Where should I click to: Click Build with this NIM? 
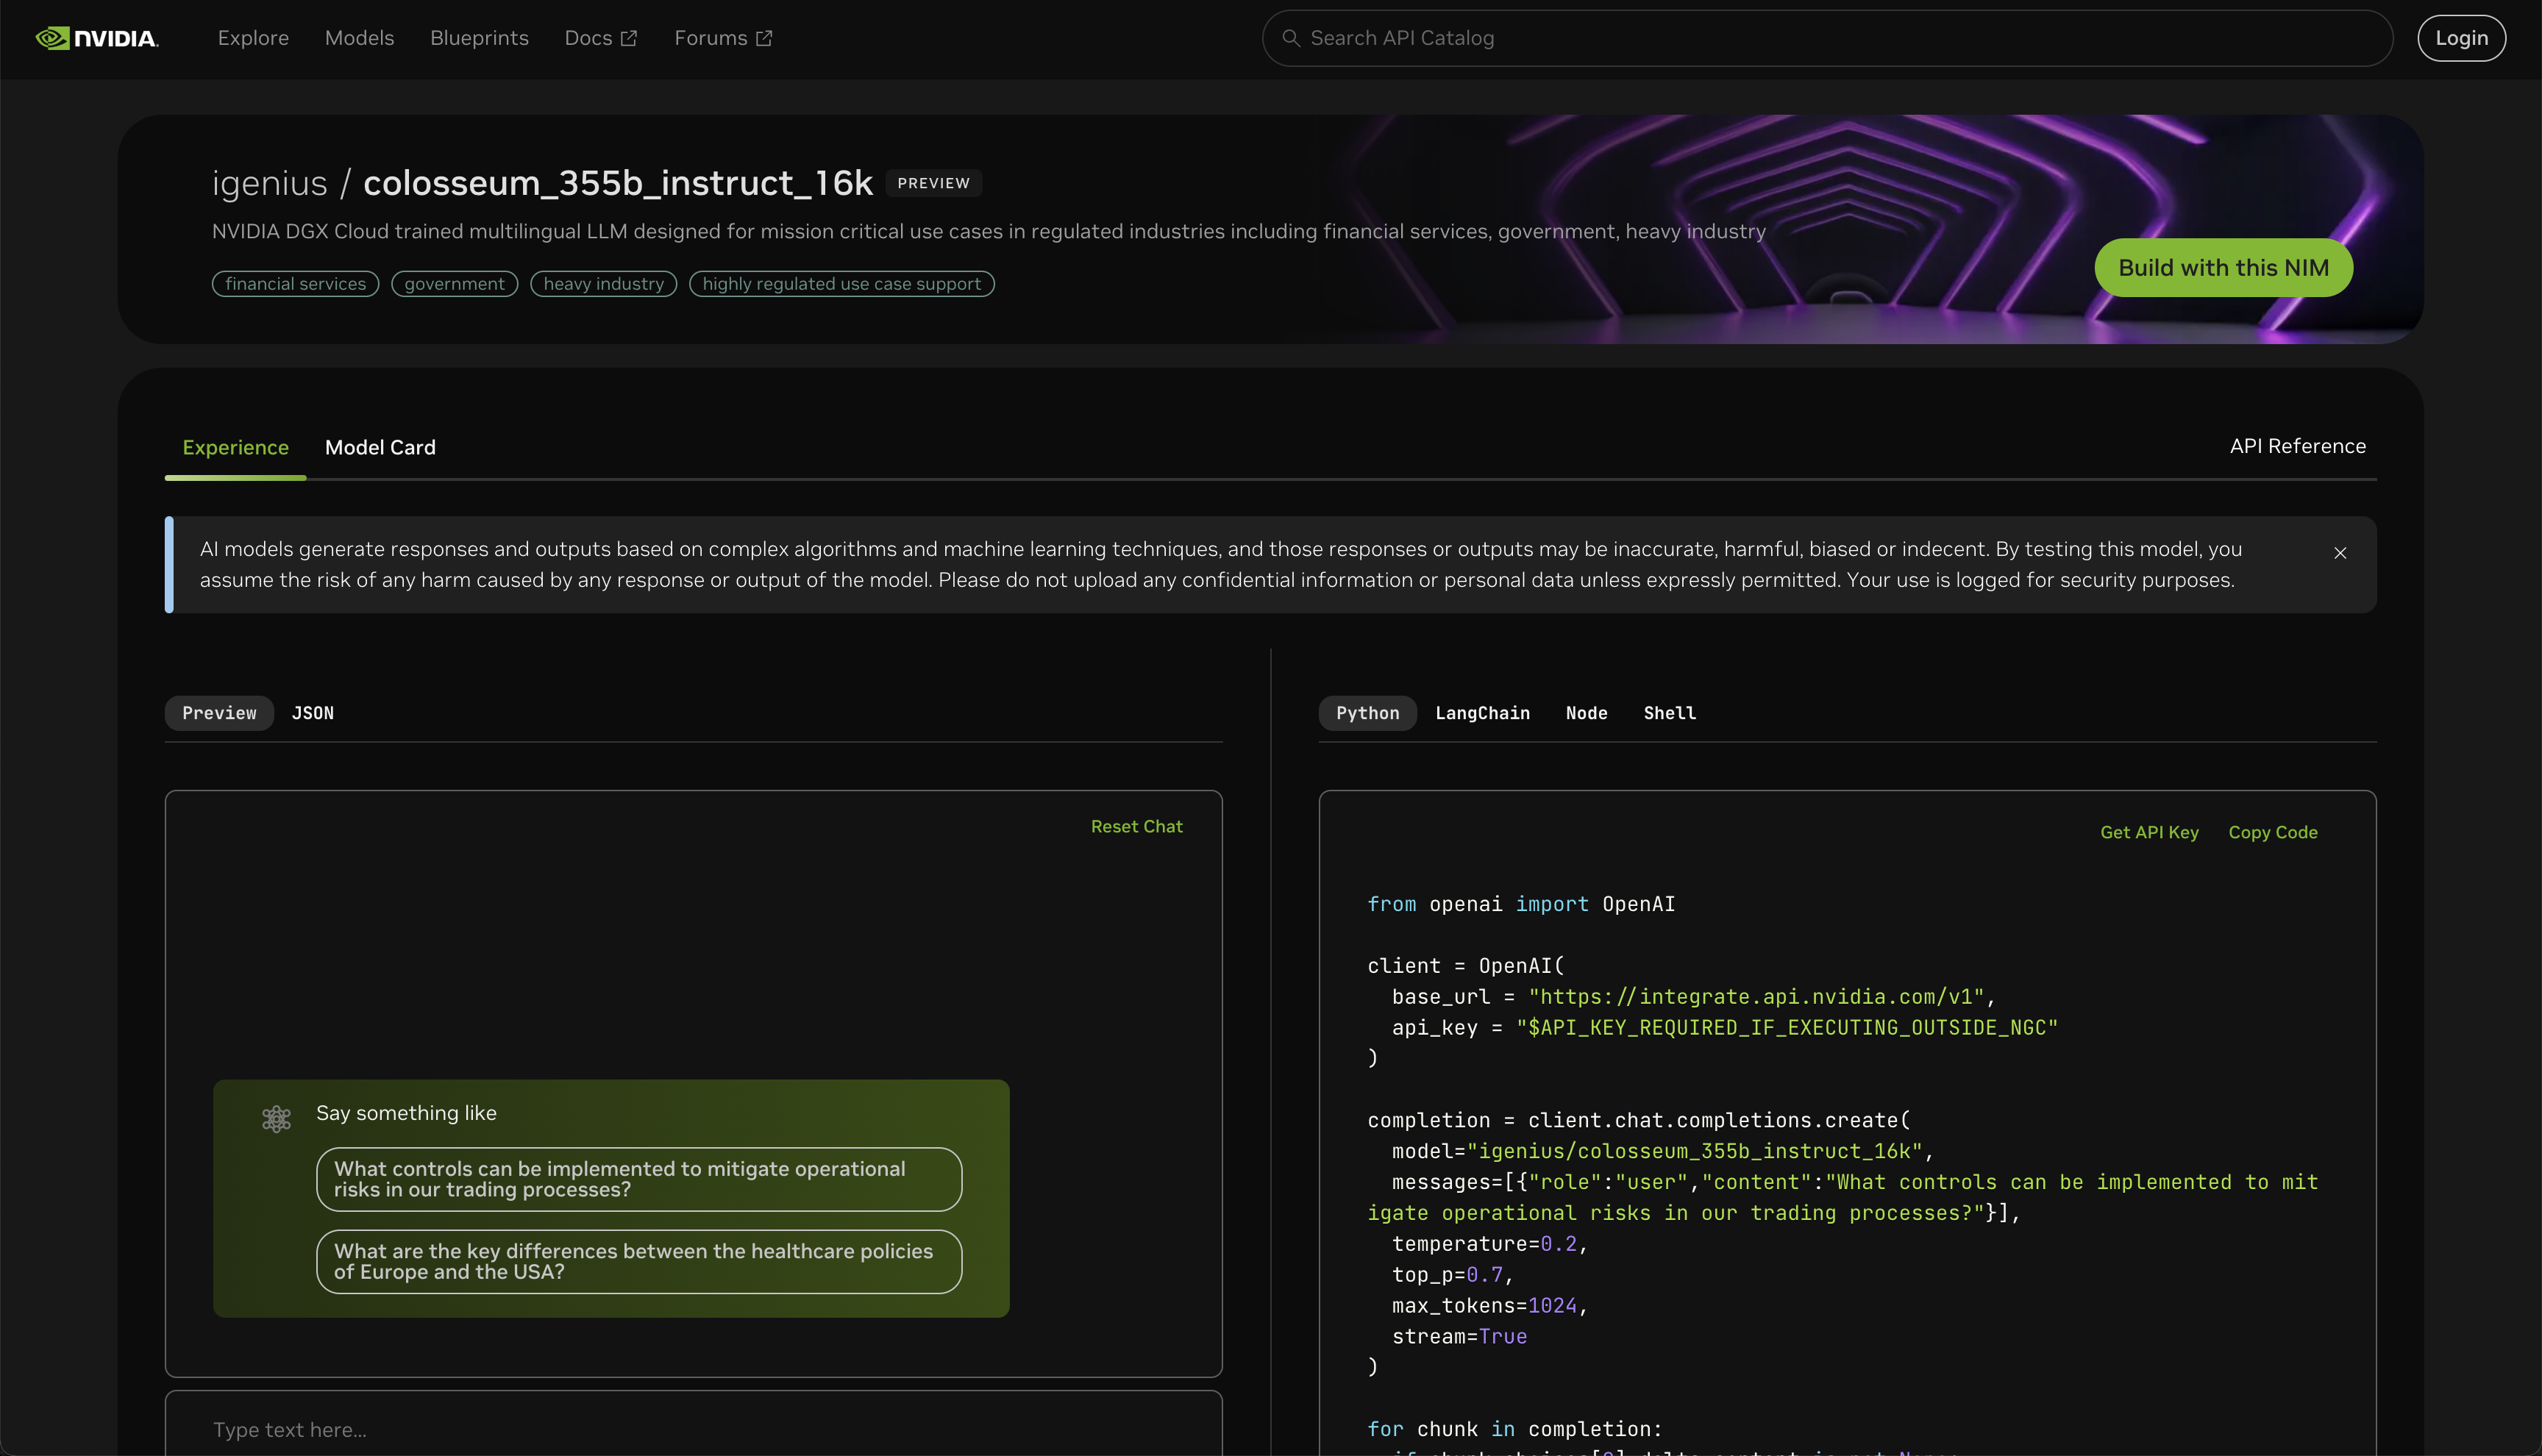(2223, 267)
